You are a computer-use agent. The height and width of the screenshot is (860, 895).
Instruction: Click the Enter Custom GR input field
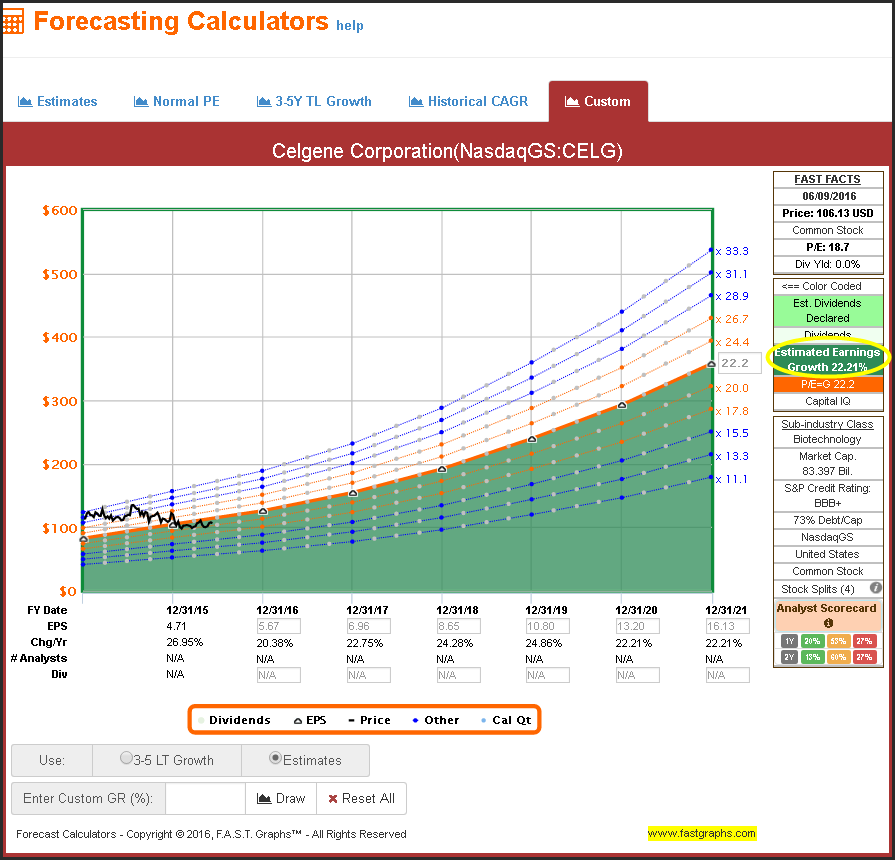pos(205,798)
